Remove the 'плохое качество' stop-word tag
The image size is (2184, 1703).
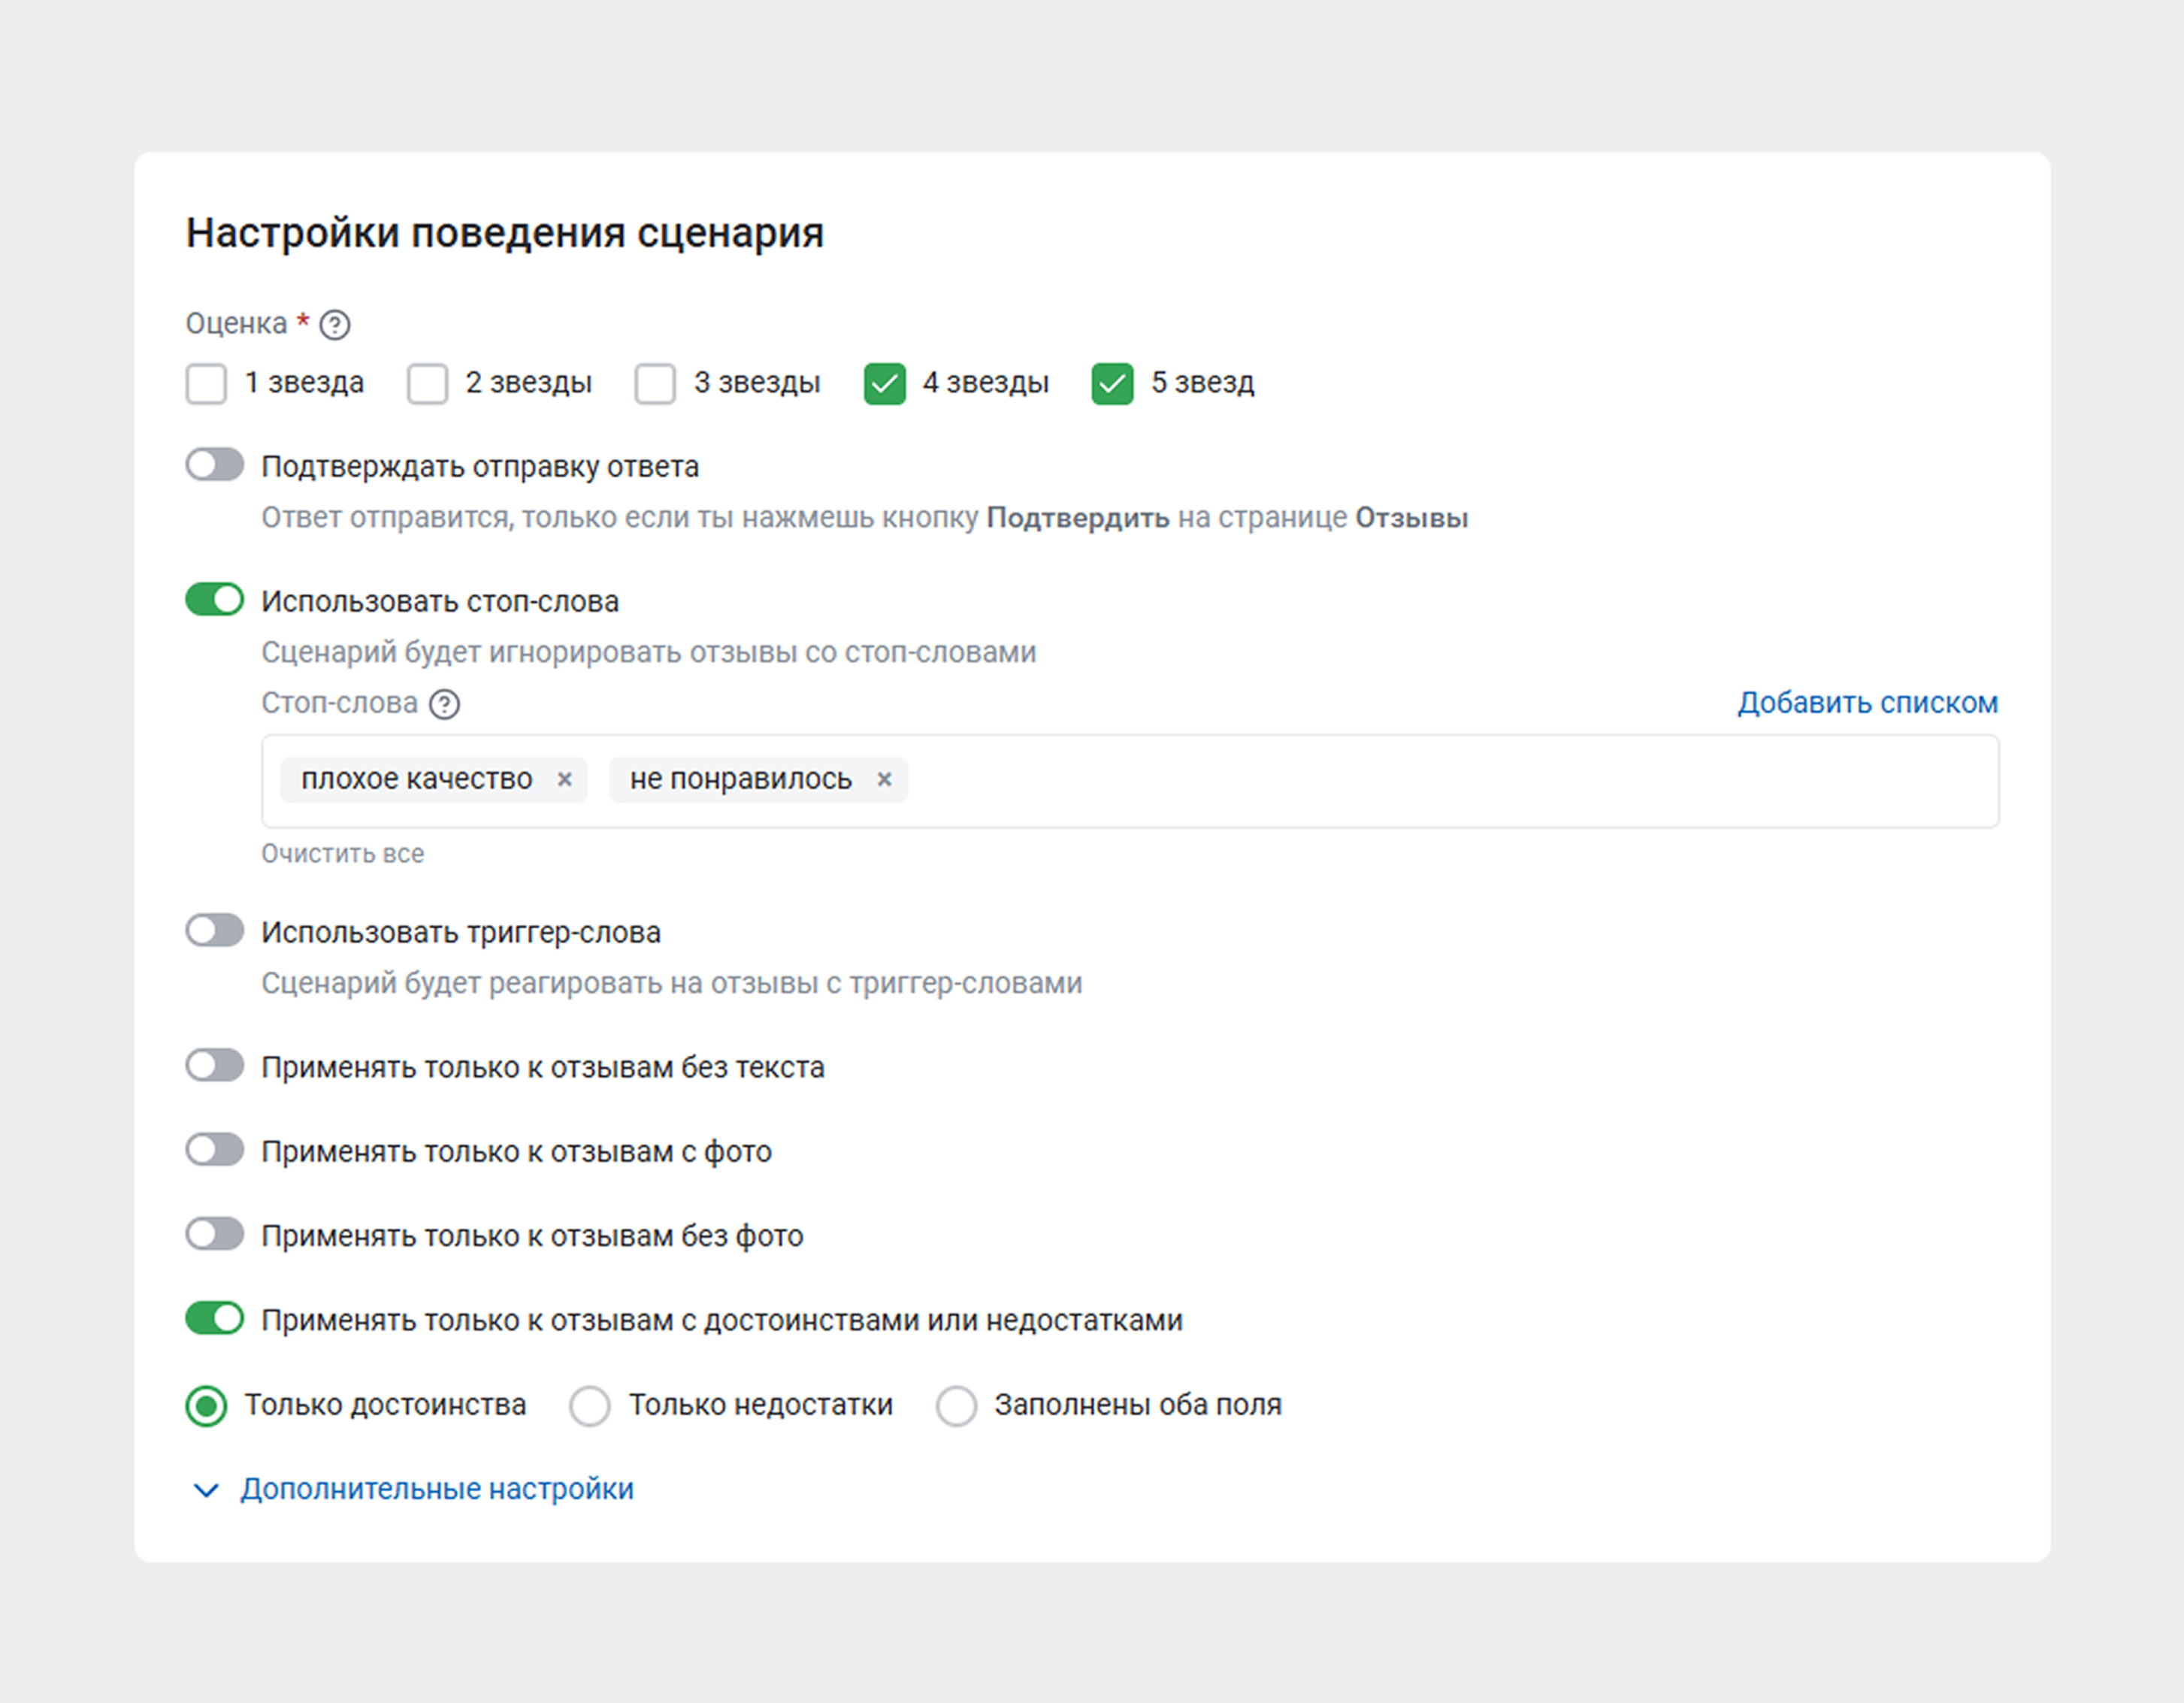coord(564,779)
